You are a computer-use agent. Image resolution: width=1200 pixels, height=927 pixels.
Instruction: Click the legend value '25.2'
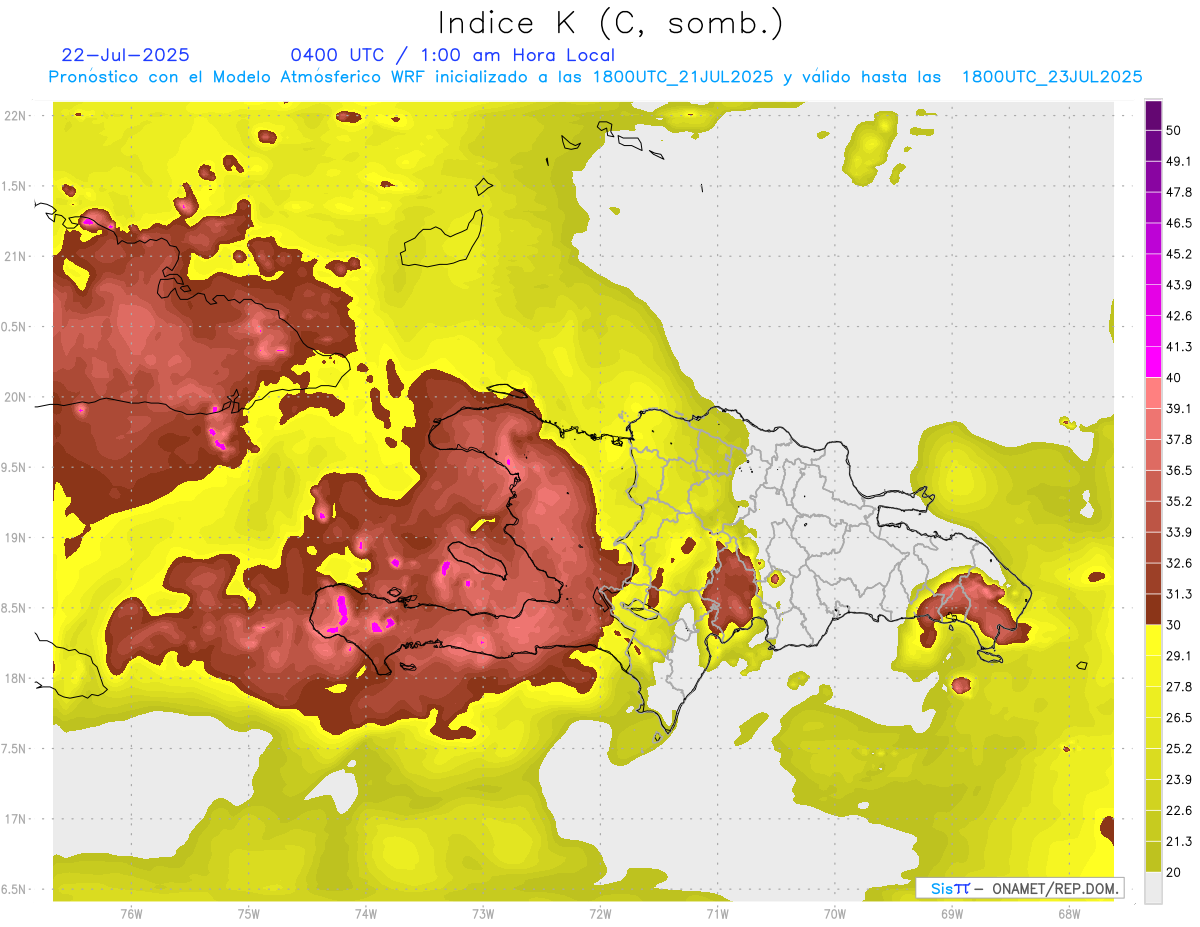(x=1179, y=748)
